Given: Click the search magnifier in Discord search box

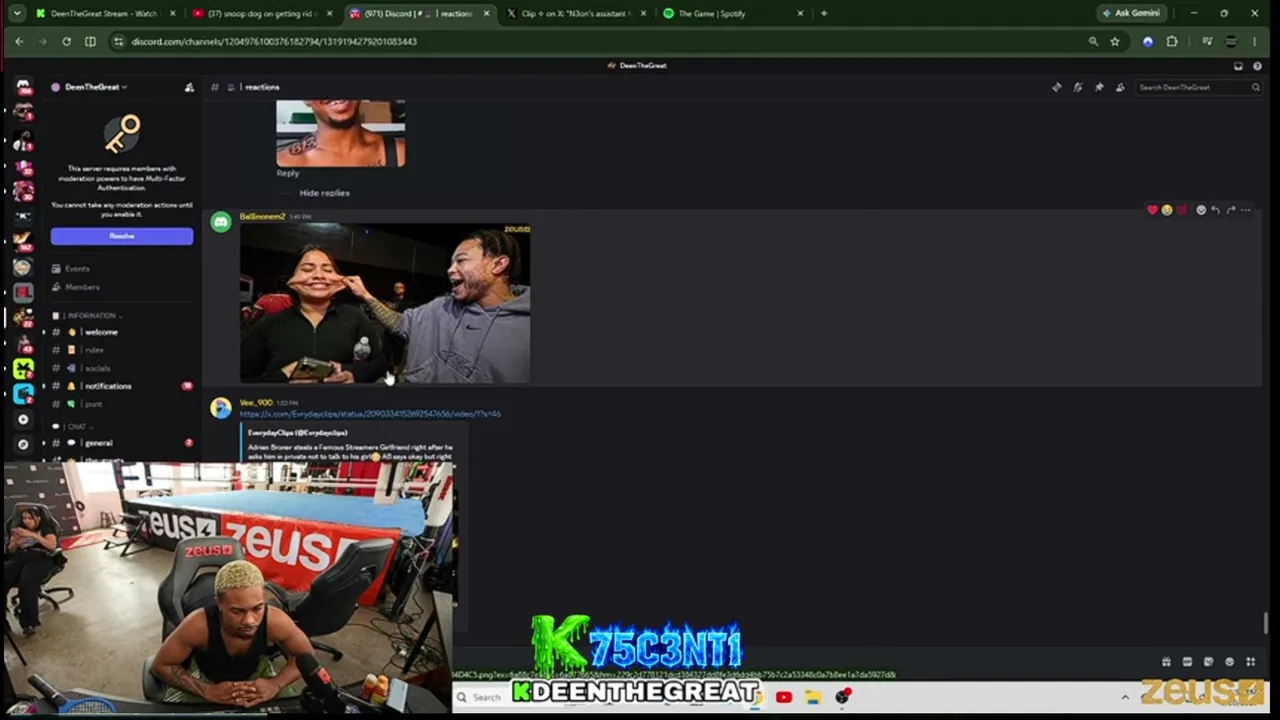Looking at the screenshot, I should [x=1256, y=87].
